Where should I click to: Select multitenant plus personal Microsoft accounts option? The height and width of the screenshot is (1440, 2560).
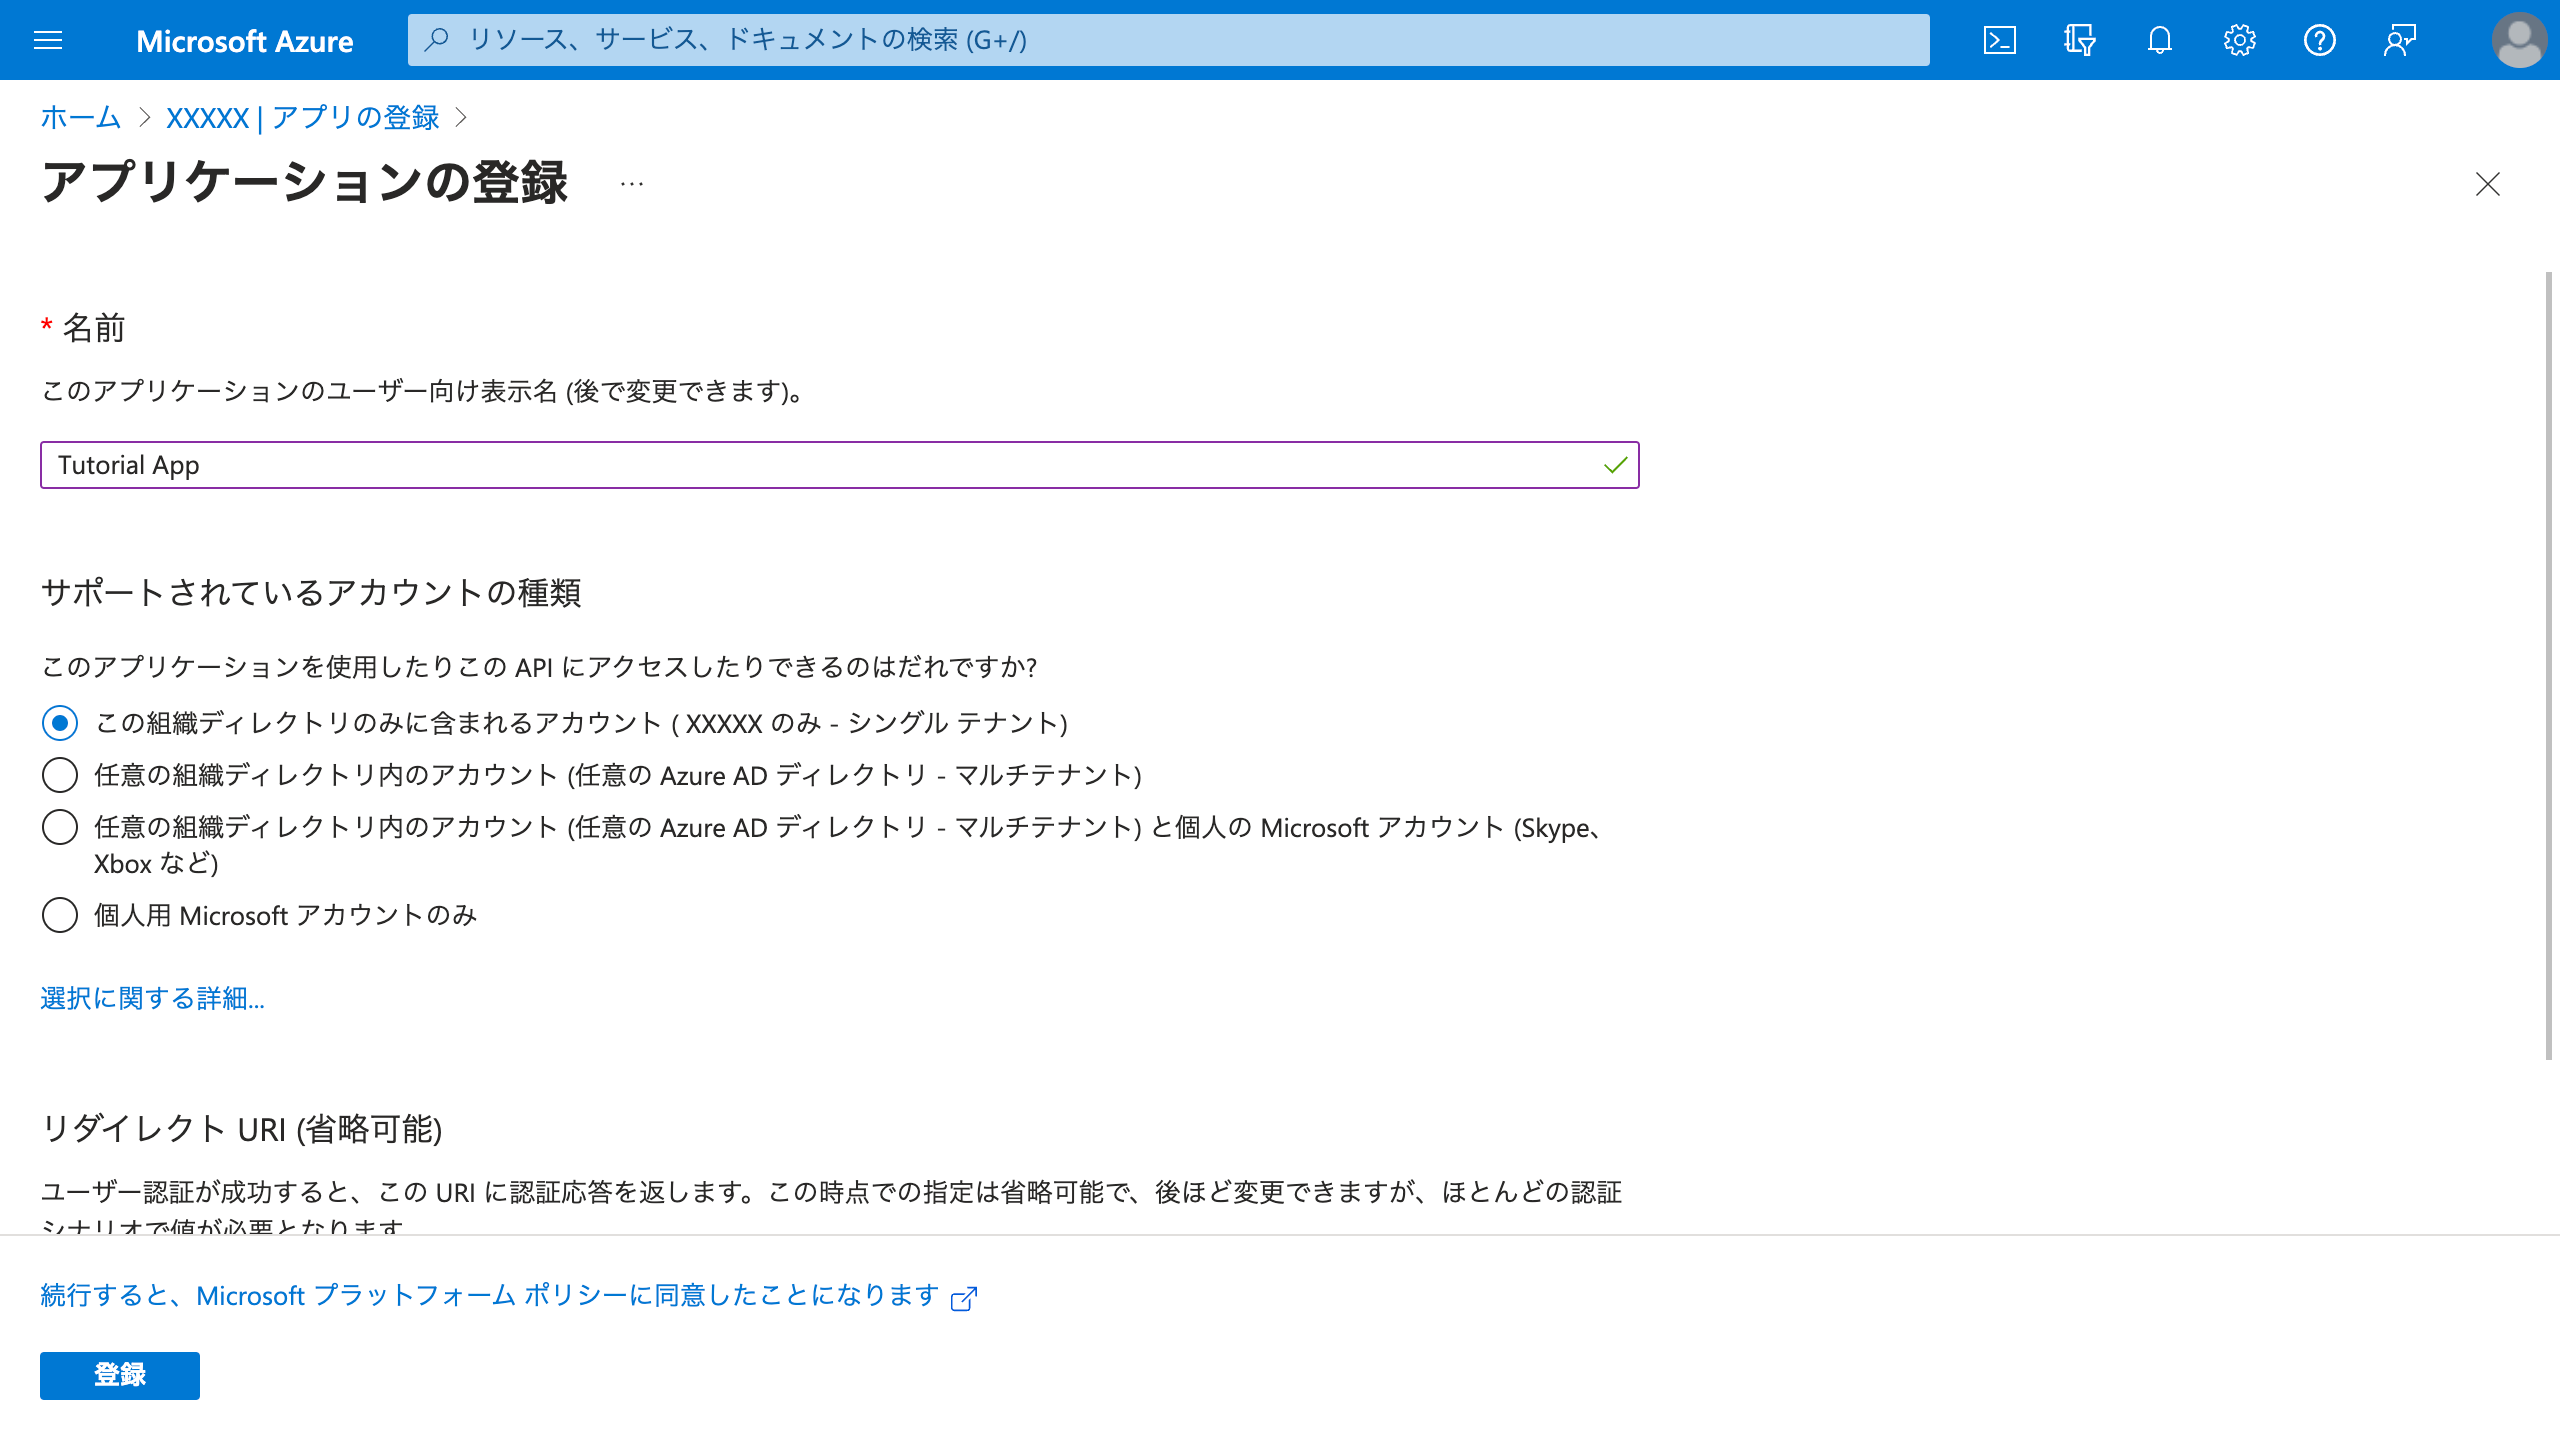pos(60,827)
